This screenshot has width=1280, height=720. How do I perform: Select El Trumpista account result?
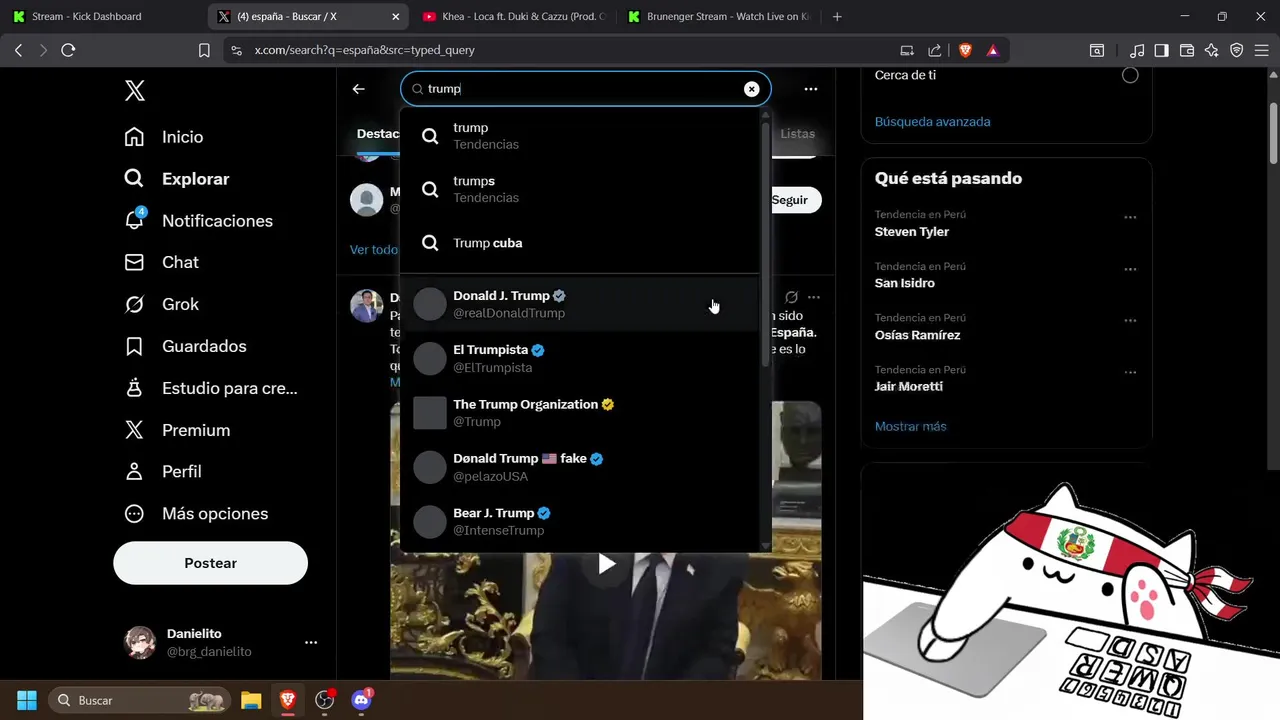tap(580, 358)
